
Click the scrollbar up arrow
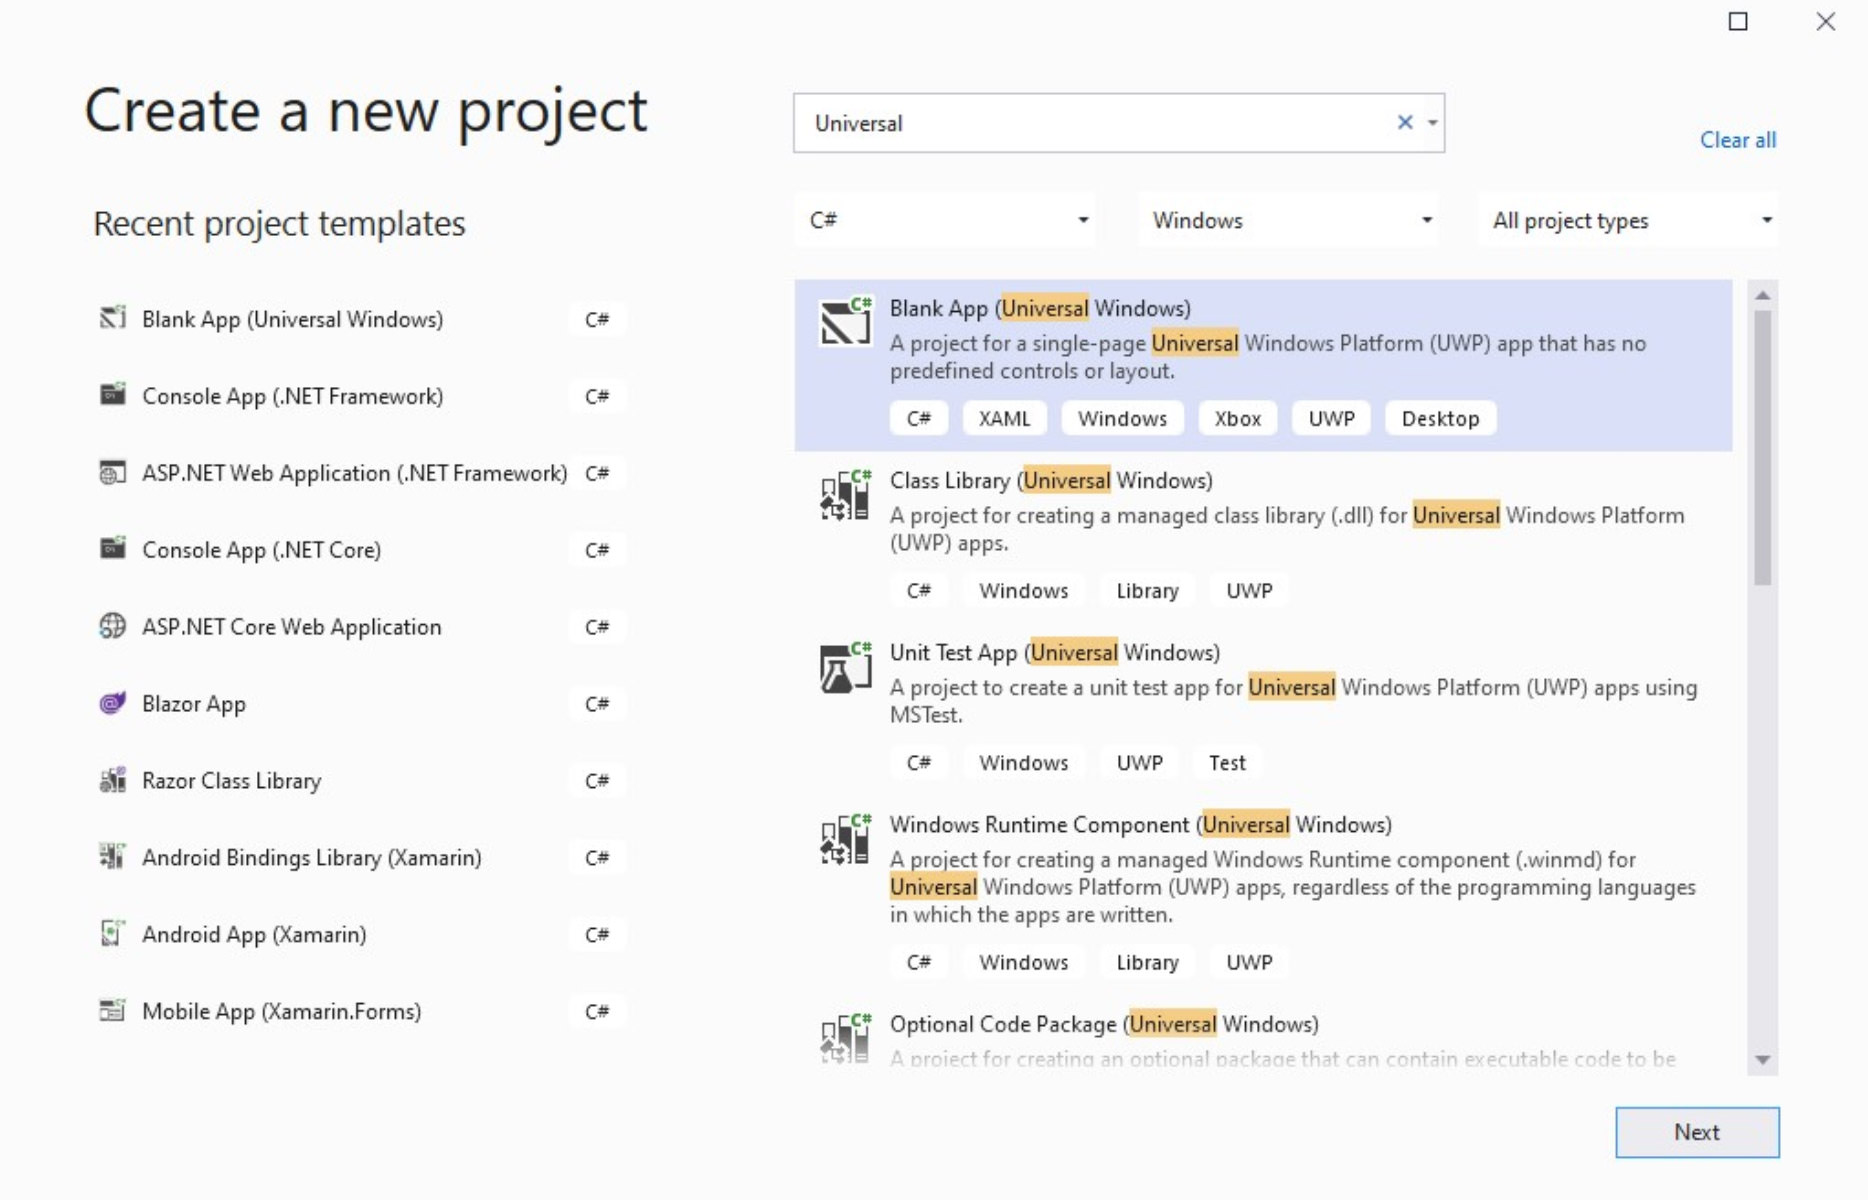click(x=1762, y=295)
